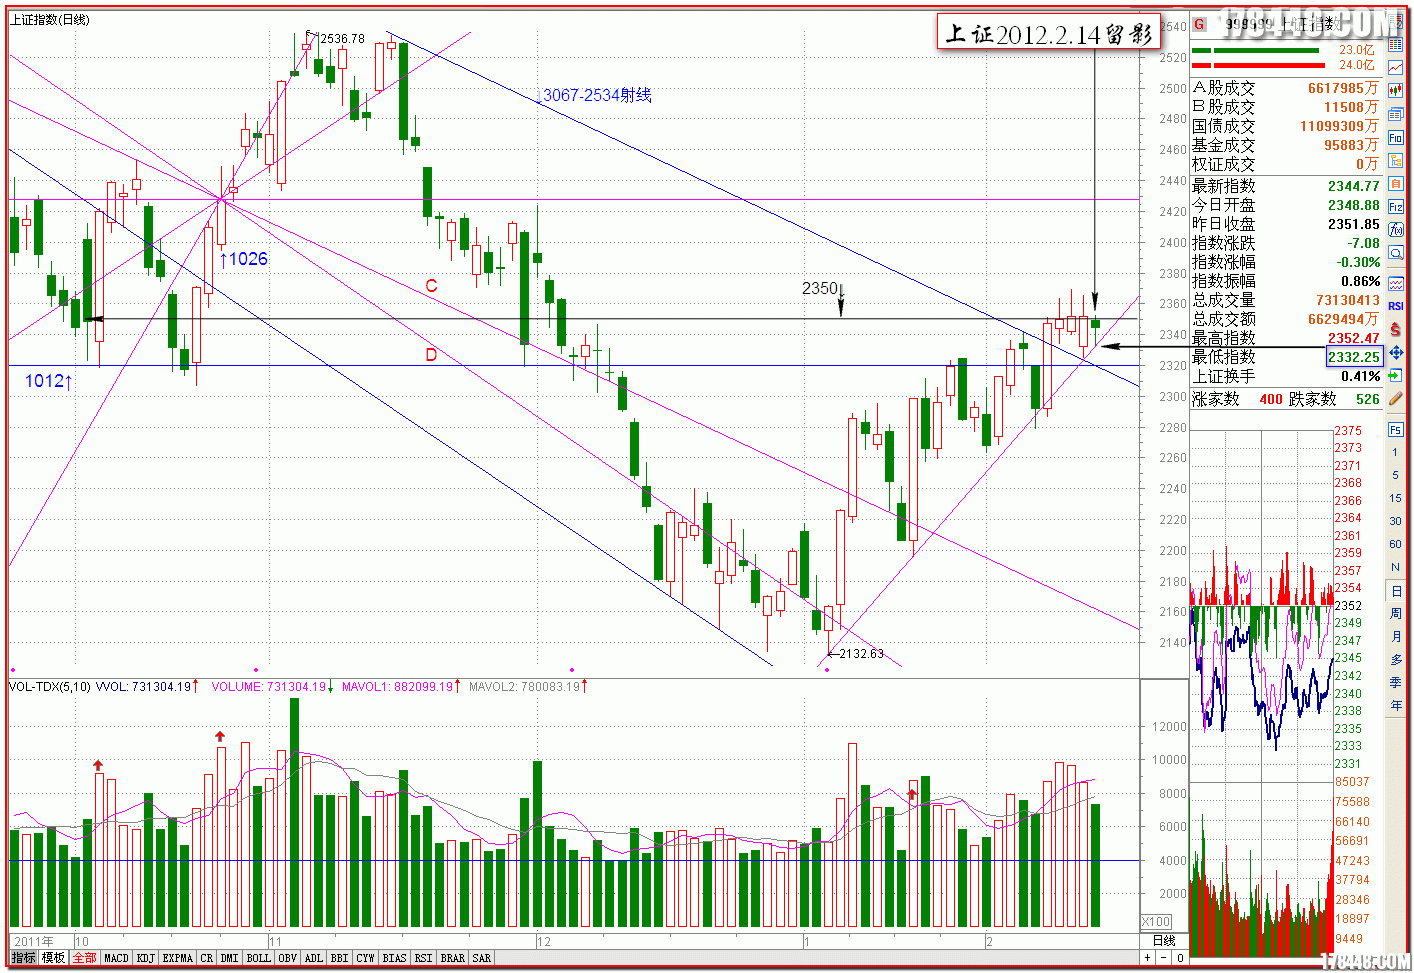Select the DMI indicator tab
This screenshot has height=973, width=1414.
pos(230,958)
